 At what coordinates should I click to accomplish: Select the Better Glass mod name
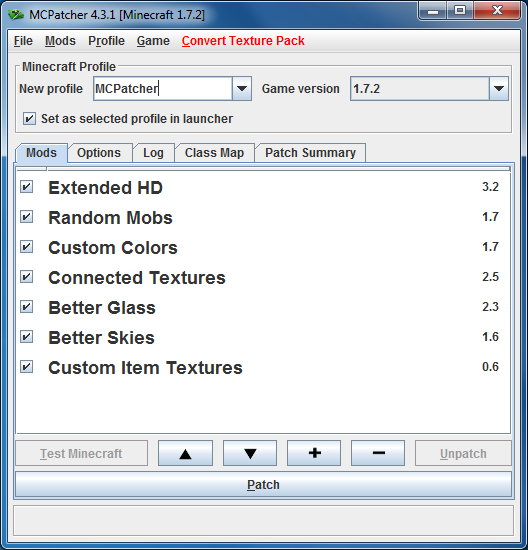click(102, 308)
